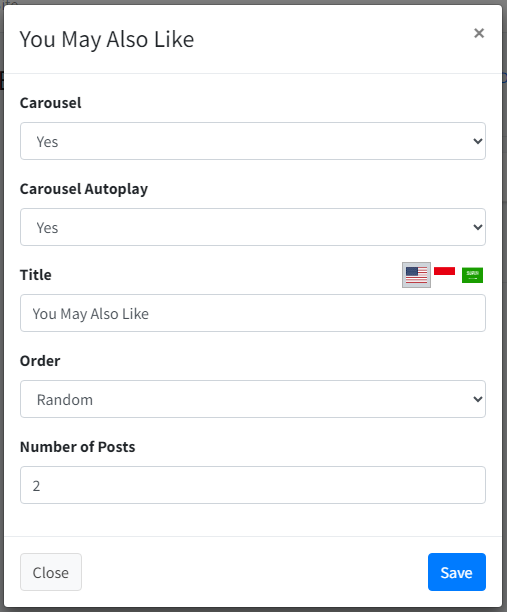Image resolution: width=507 pixels, height=612 pixels.
Task: Click the dialog heading You May Also Like
Action: pos(107,40)
